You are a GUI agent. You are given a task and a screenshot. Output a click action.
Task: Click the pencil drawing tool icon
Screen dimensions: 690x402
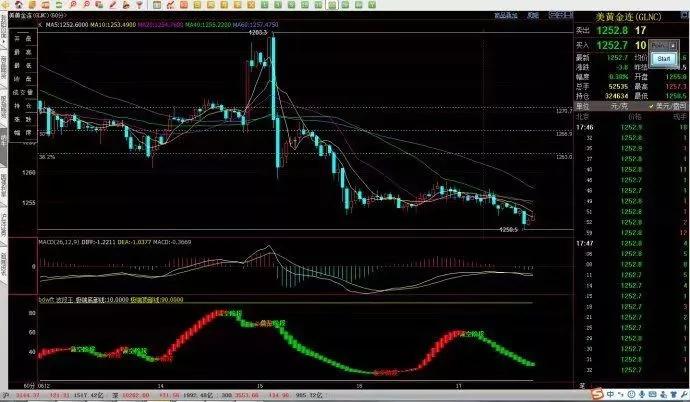[x=113, y=5]
